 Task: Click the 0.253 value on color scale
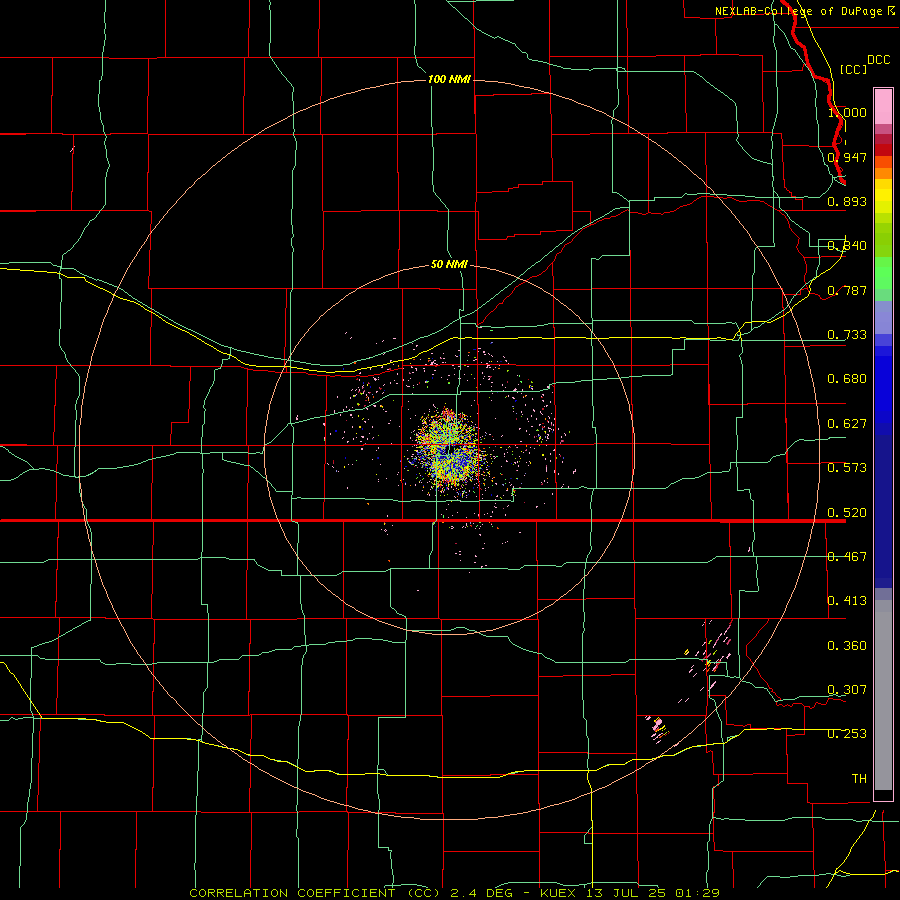[847, 734]
